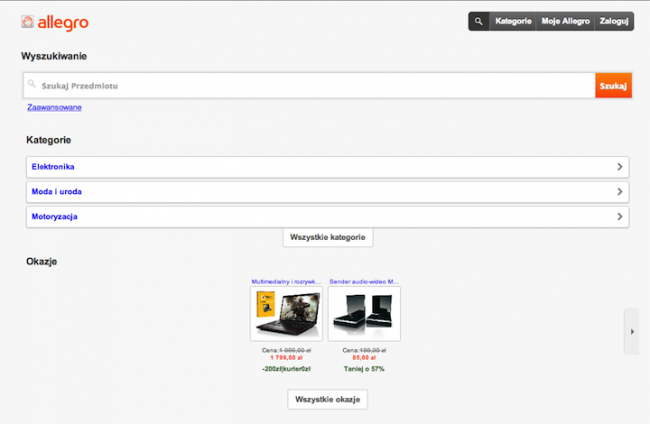
Task: Open the Elektronika category
Action: [x=327, y=167]
